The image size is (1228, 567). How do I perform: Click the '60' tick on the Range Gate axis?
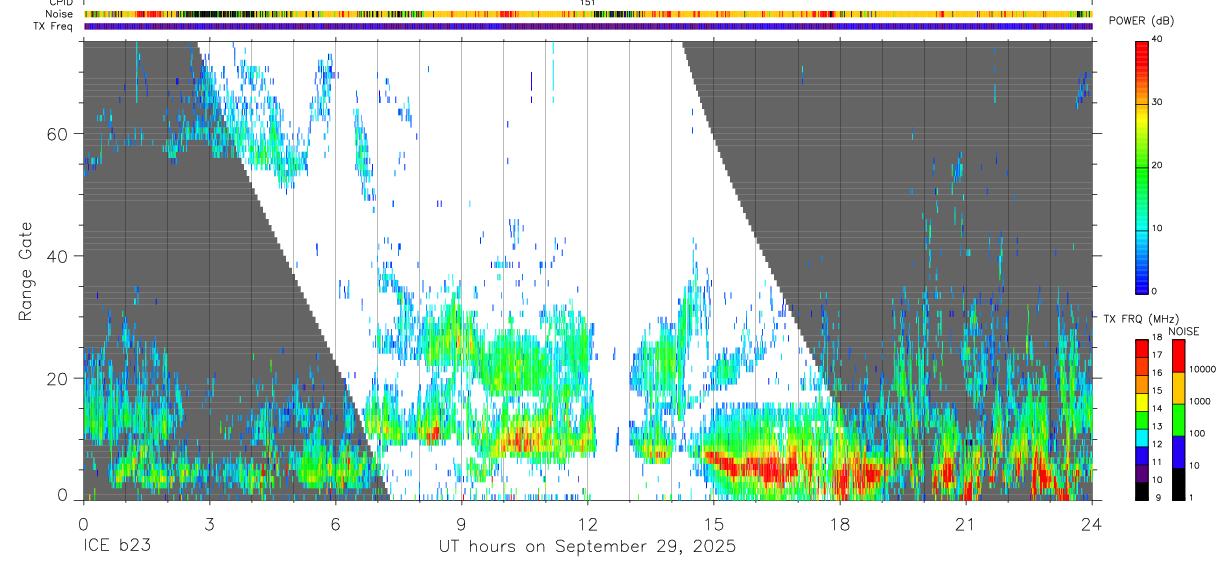click(57, 133)
